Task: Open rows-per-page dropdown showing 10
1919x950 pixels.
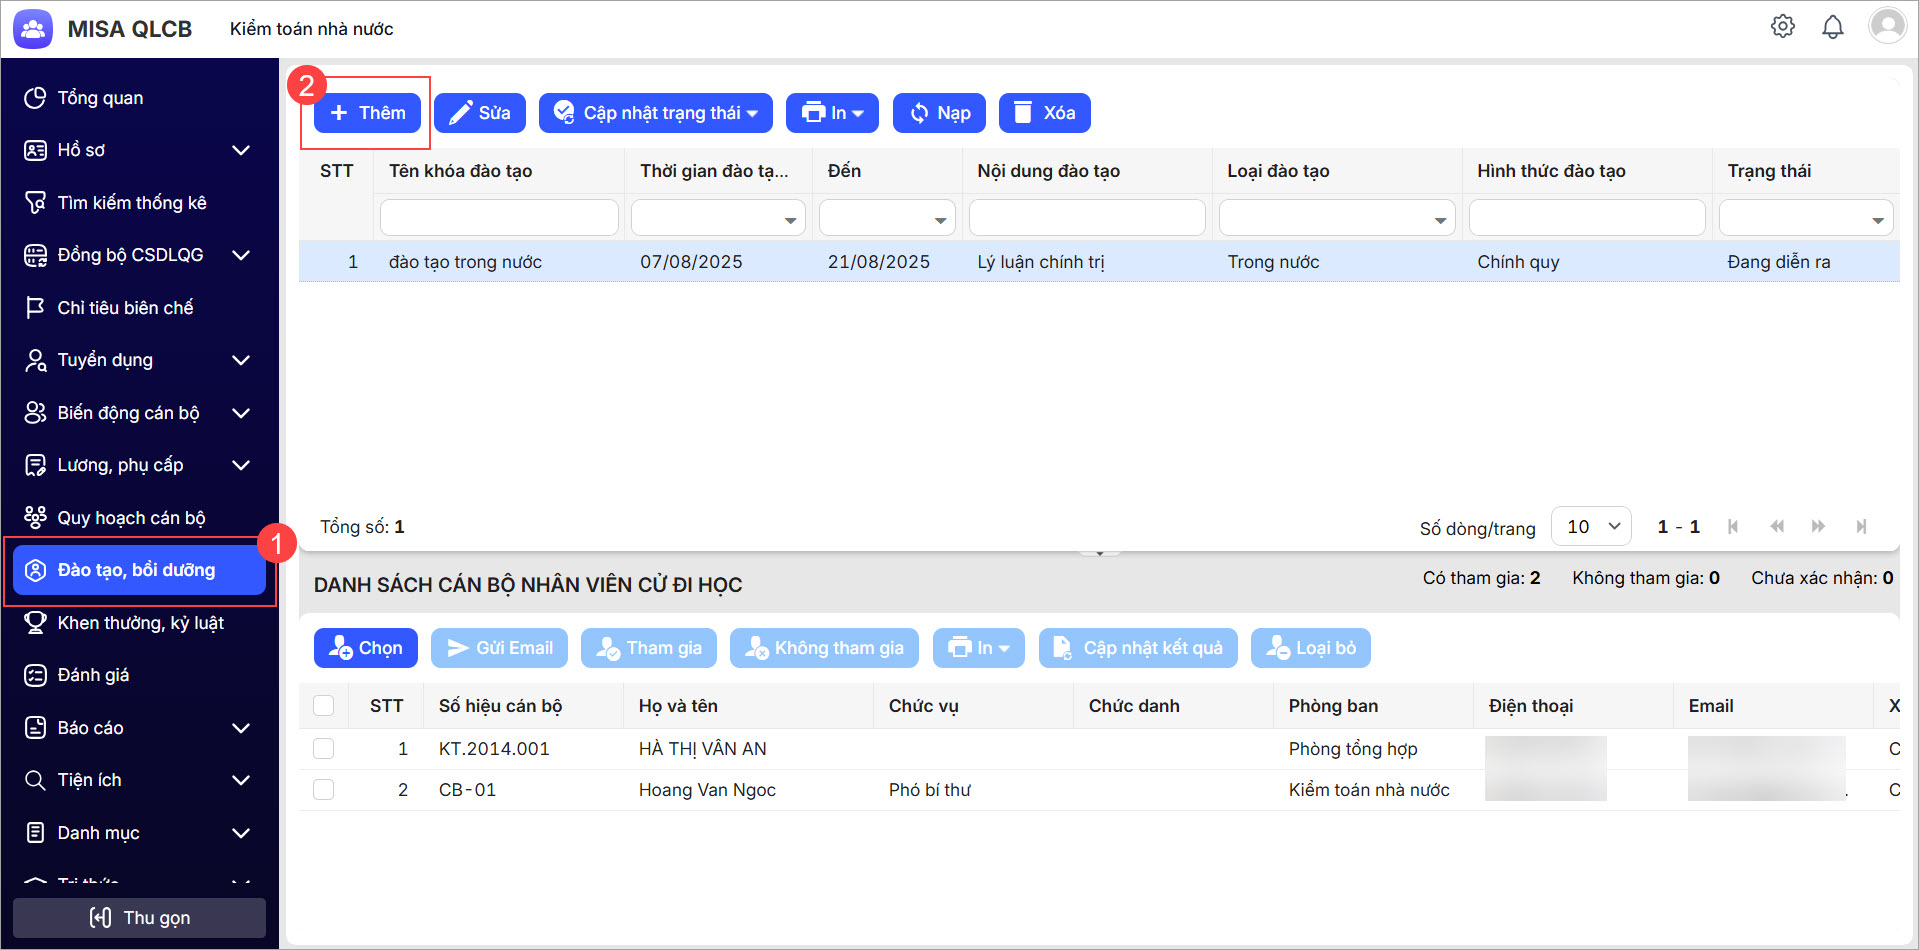Action: [1591, 527]
